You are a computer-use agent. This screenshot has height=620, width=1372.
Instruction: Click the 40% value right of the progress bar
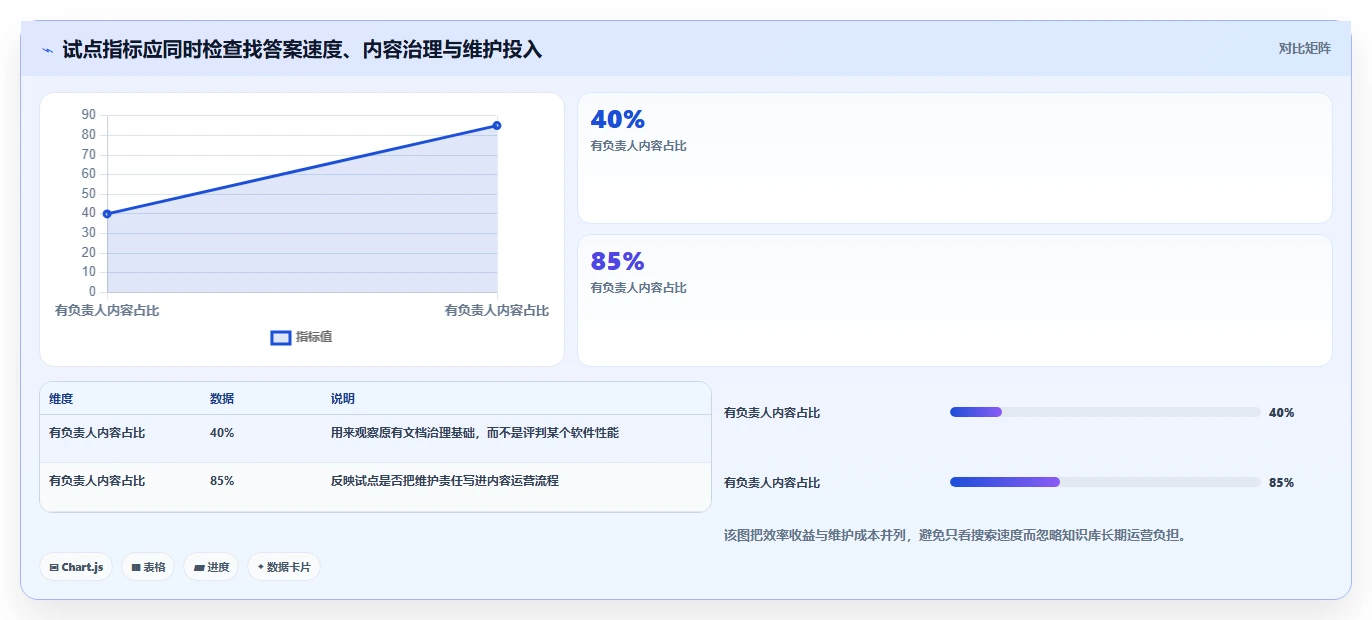[x=1281, y=413]
